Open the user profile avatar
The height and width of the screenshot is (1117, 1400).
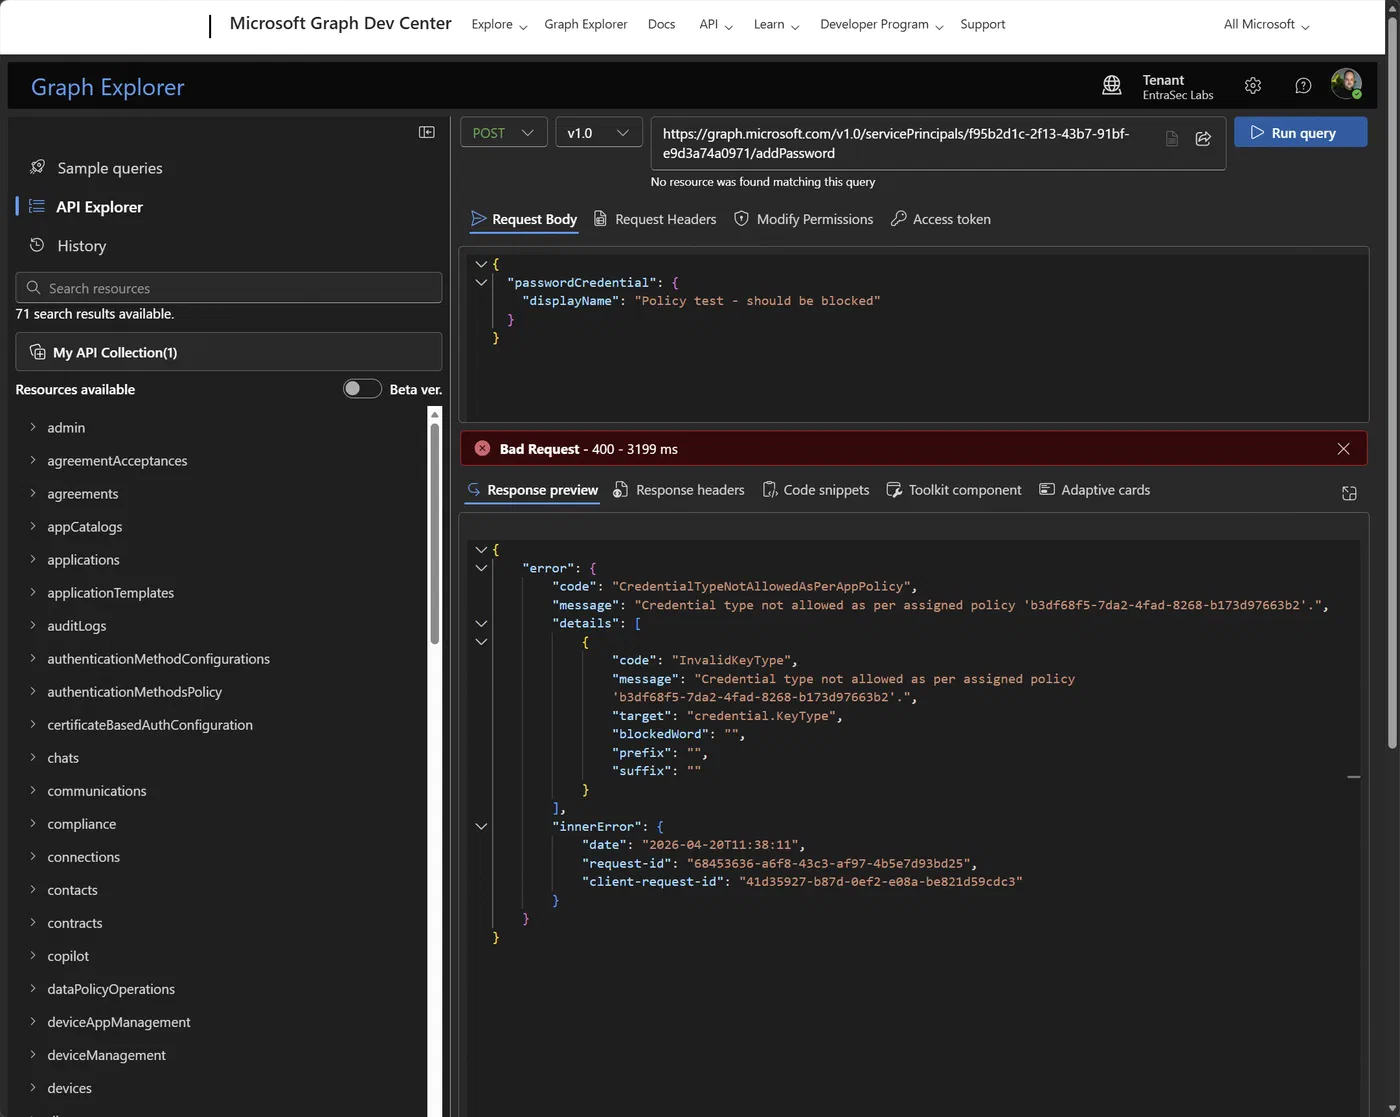click(1346, 84)
